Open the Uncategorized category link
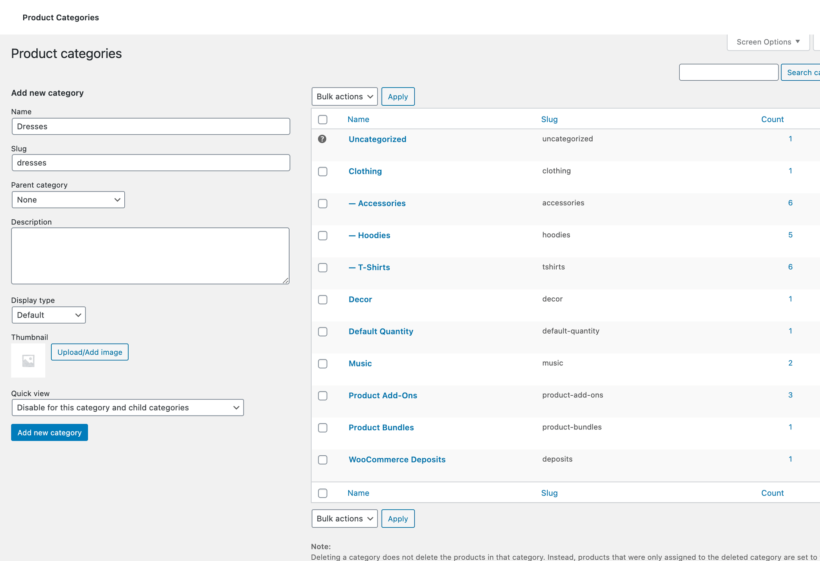Screen dimensions: 820x561 (x=377, y=139)
